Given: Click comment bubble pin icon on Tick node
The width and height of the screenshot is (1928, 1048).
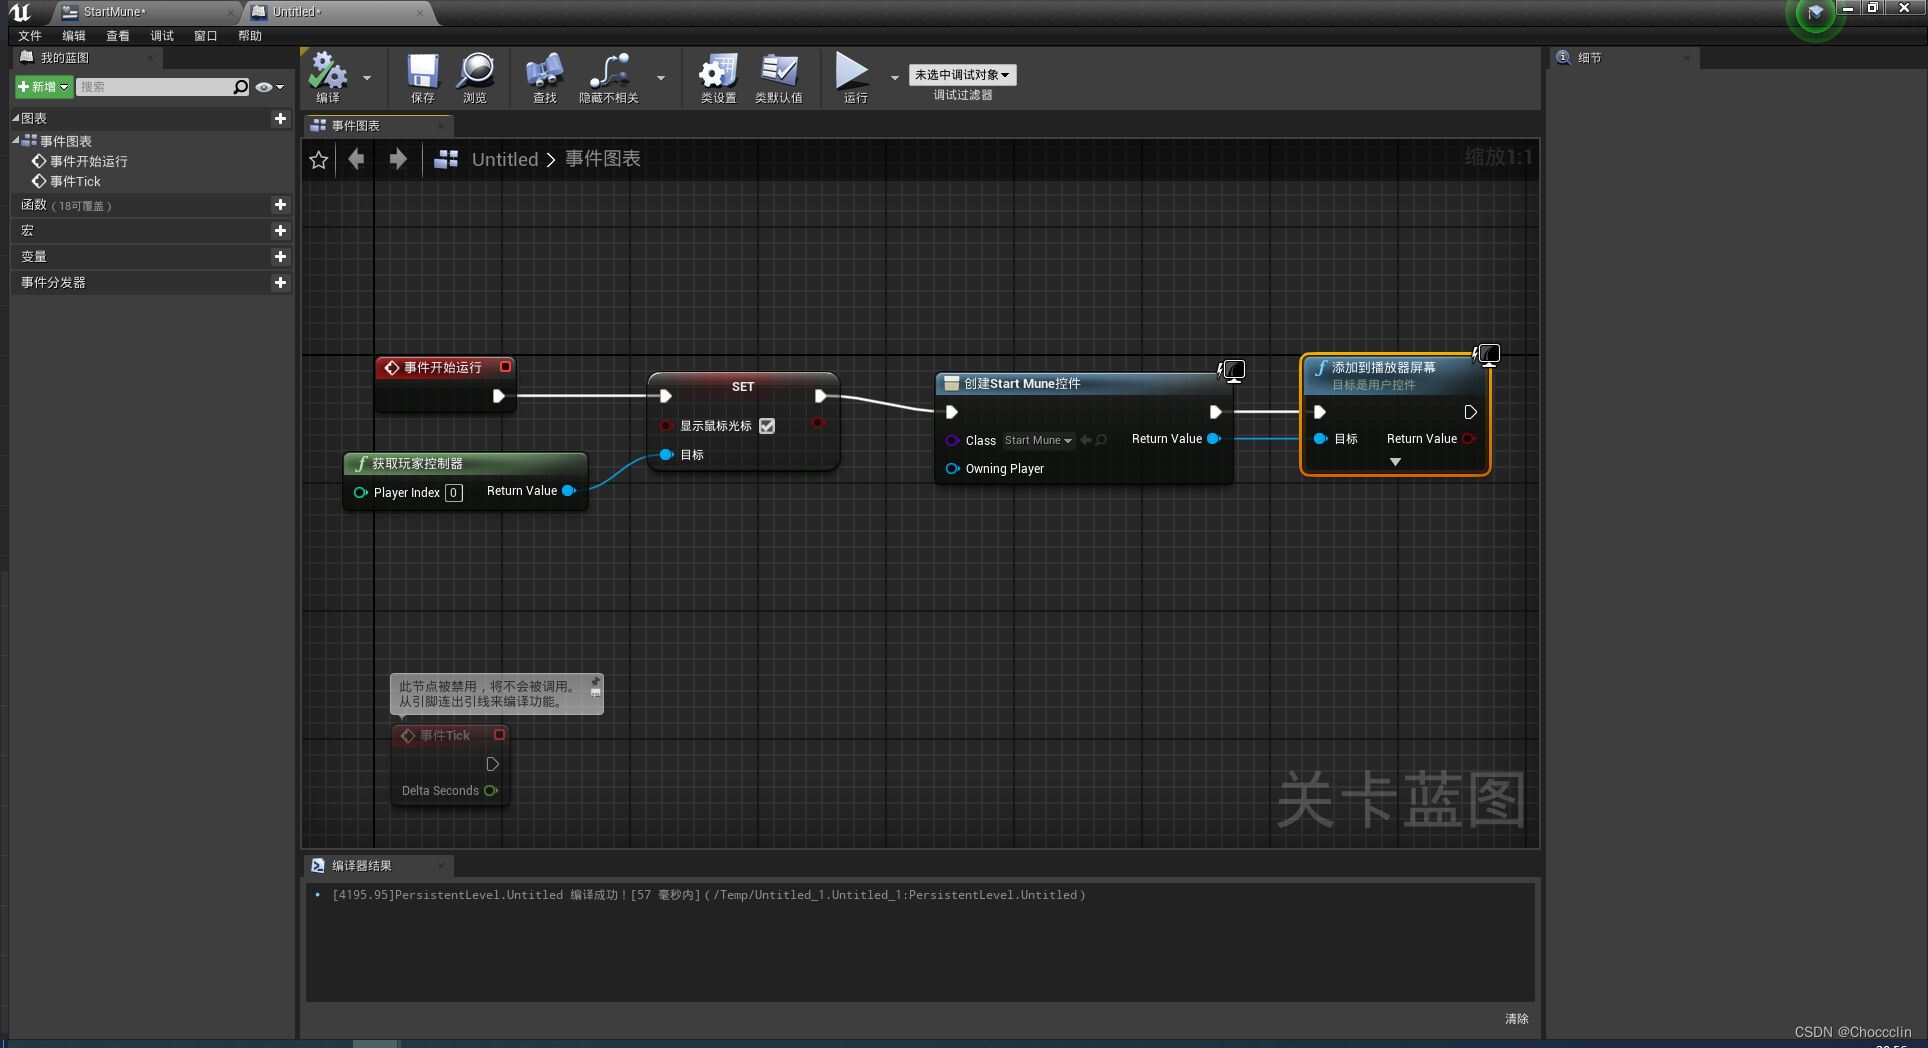Looking at the screenshot, I should (x=595, y=682).
